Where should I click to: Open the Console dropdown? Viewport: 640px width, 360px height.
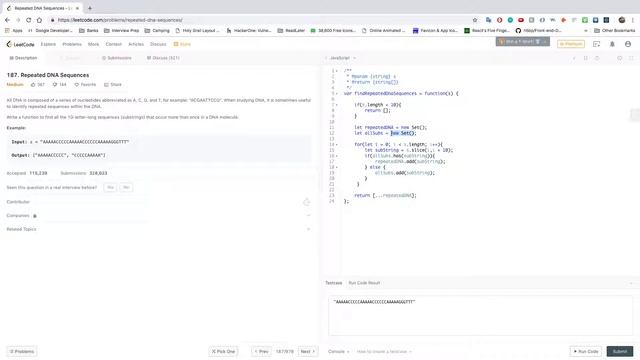[x=338, y=351]
